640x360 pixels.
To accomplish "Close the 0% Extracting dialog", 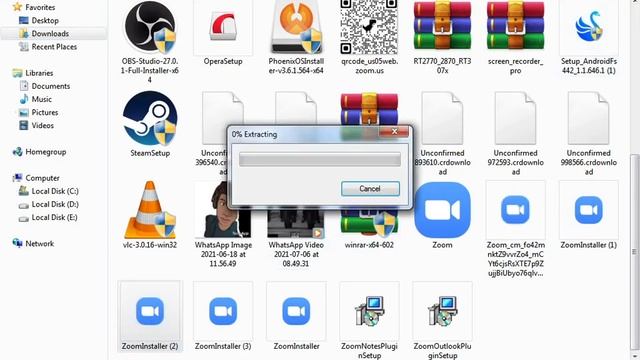I will click(x=394, y=131).
